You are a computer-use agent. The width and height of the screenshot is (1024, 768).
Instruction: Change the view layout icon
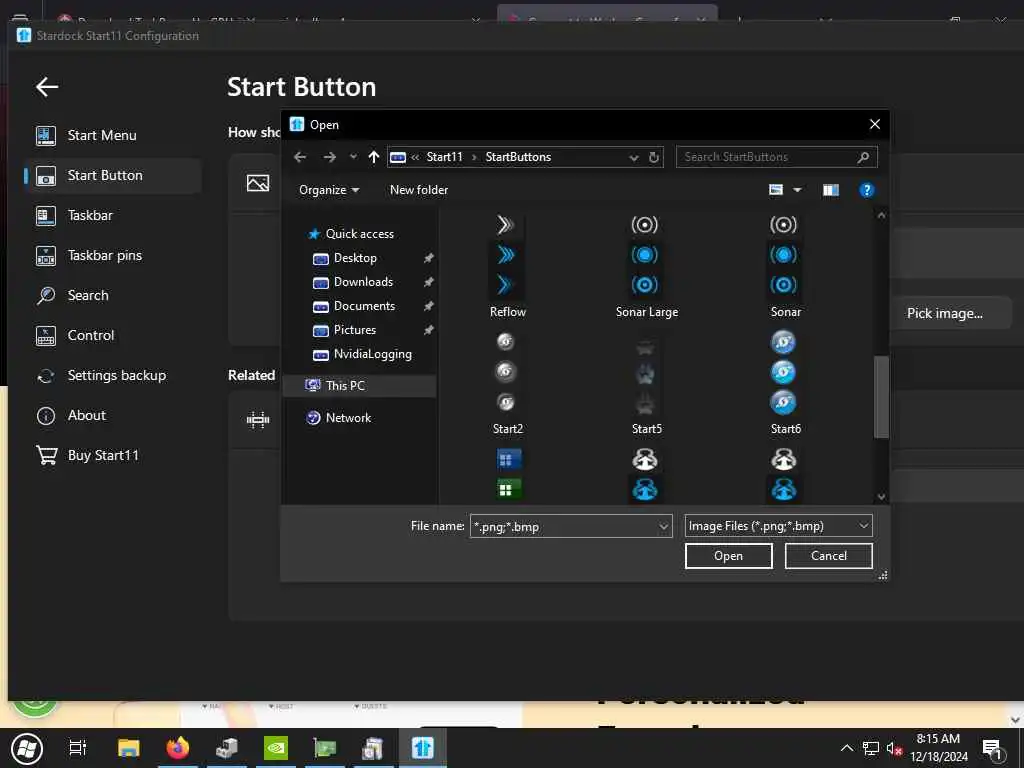point(776,190)
